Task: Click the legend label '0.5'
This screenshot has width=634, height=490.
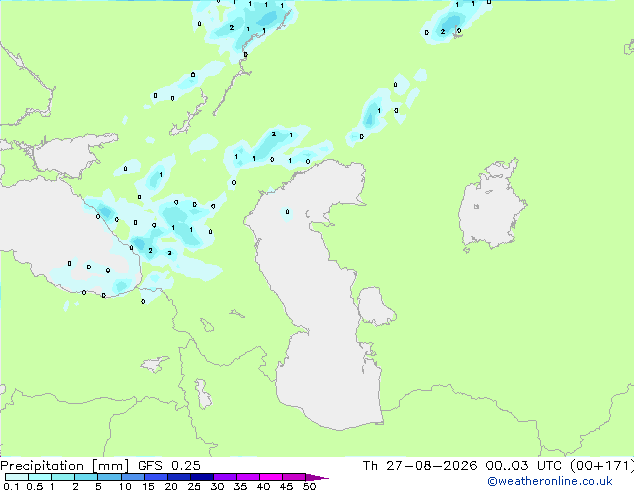Action: click(35, 486)
